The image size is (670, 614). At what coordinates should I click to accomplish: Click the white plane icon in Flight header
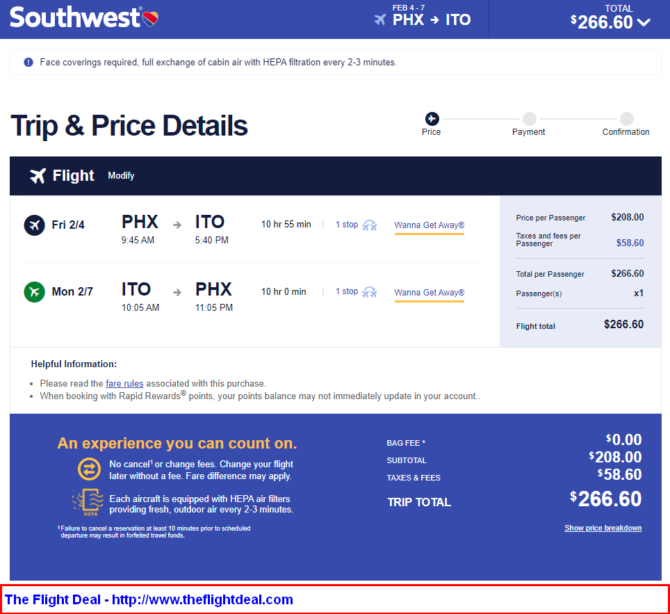[x=38, y=176]
